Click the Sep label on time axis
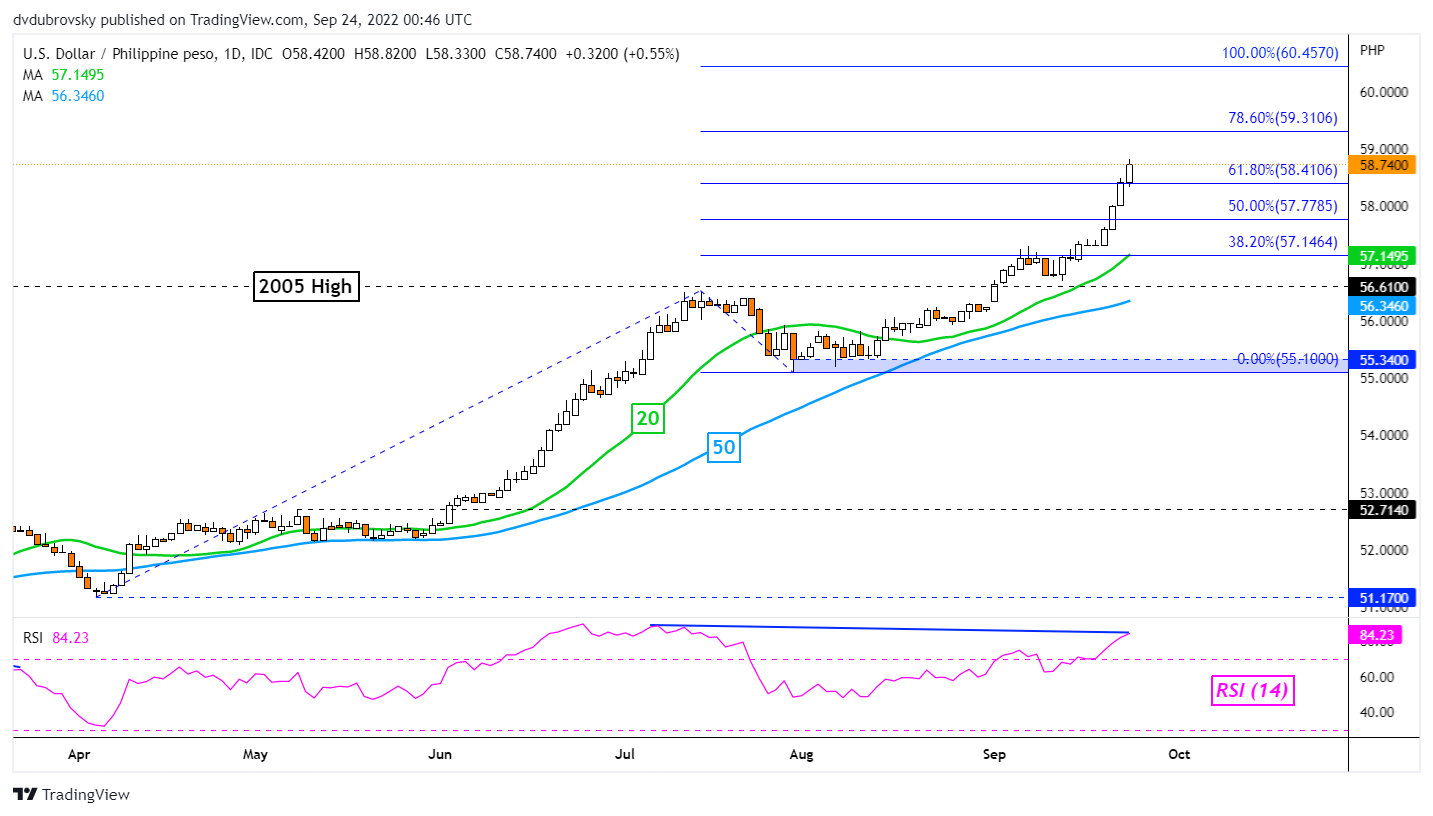1433x816 pixels. (993, 754)
